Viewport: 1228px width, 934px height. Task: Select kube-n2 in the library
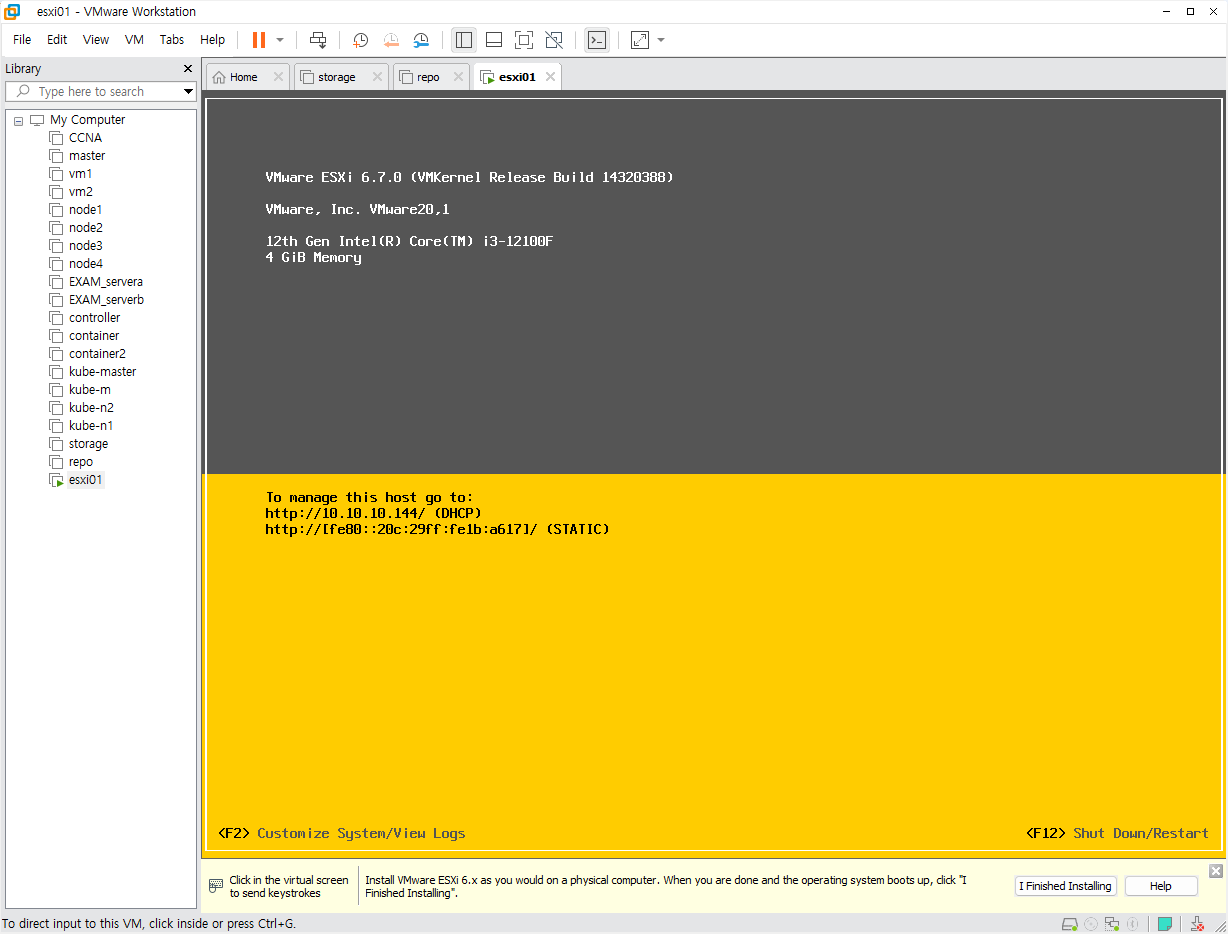(x=91, y=408)
